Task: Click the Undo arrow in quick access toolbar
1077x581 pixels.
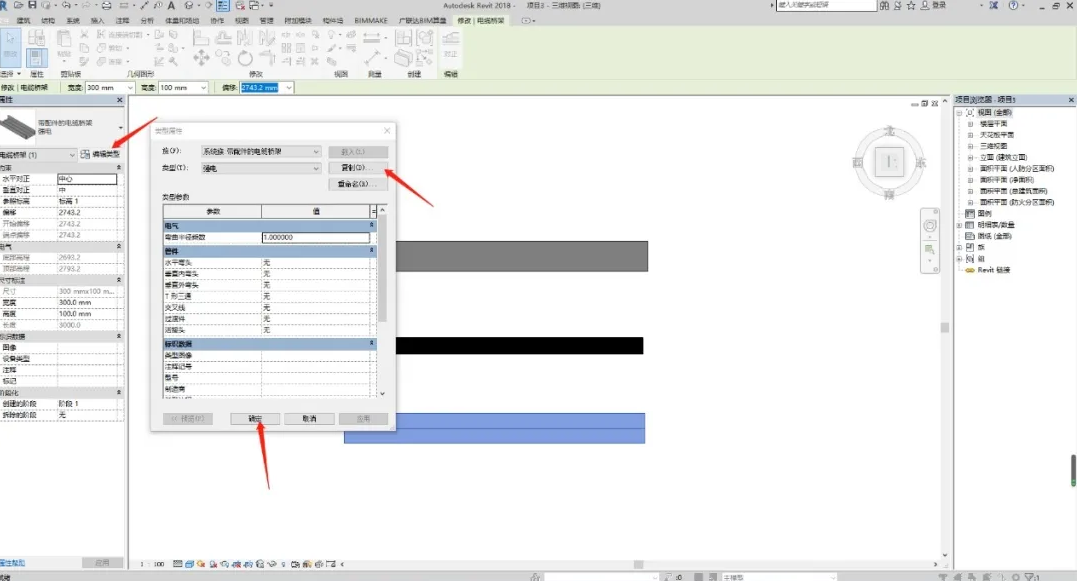Action: coord(67,5)
